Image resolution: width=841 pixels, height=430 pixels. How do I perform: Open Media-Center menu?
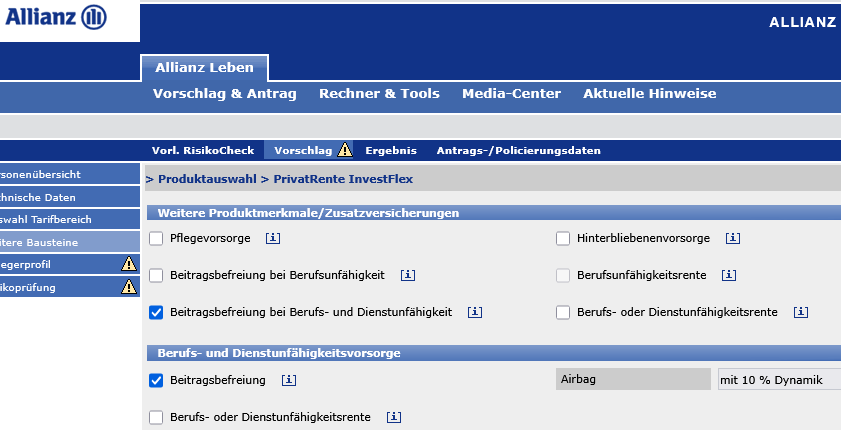512,94
